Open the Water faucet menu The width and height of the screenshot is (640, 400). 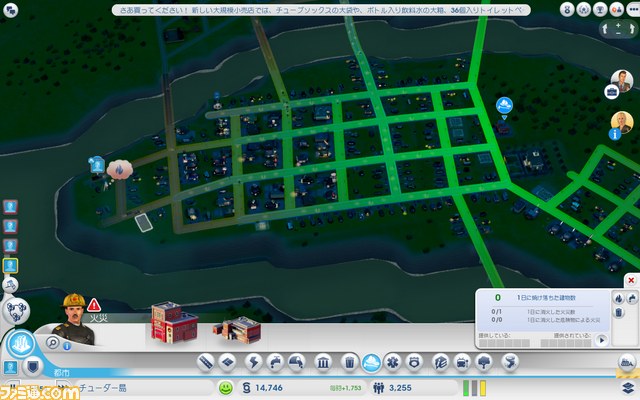tap(276, 362)
